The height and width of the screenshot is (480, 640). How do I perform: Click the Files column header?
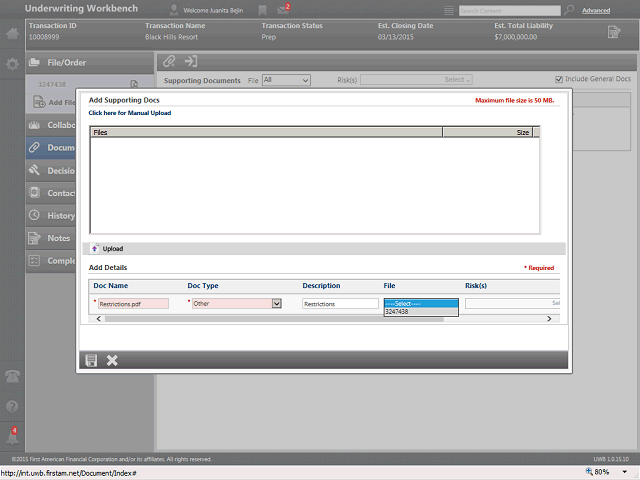(266, 132)
